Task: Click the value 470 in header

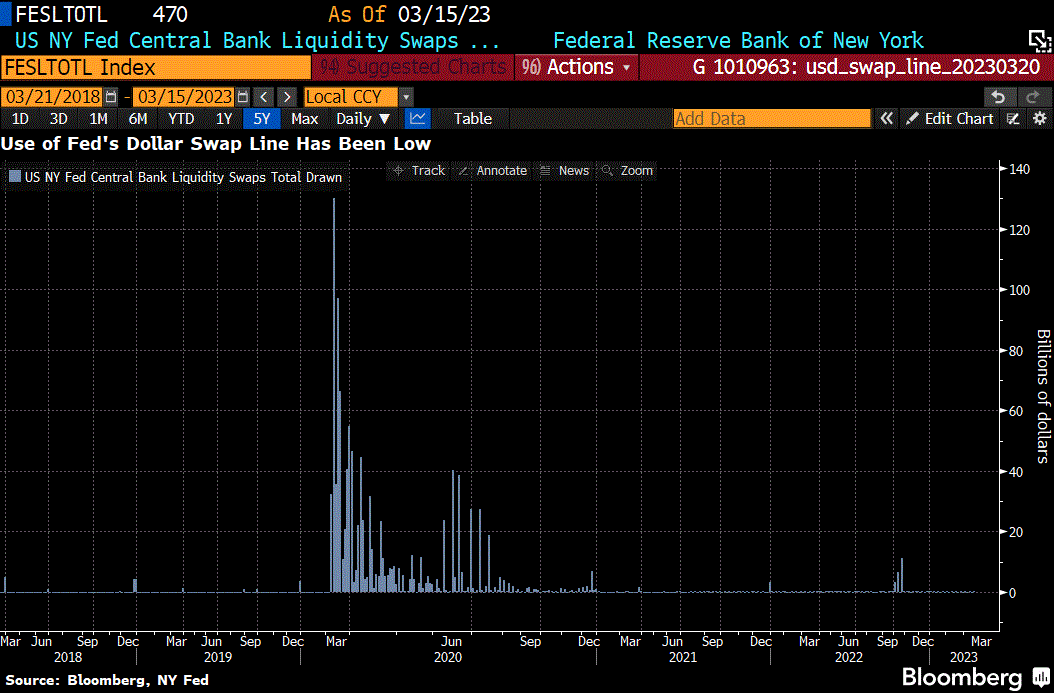Action: 170,14
